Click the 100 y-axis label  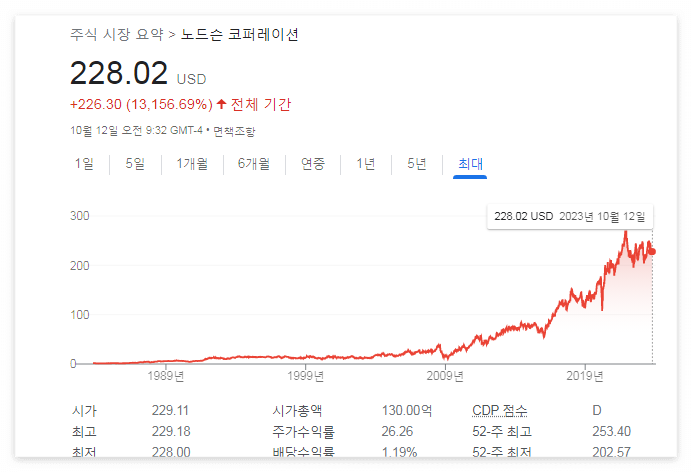(80, 315)
